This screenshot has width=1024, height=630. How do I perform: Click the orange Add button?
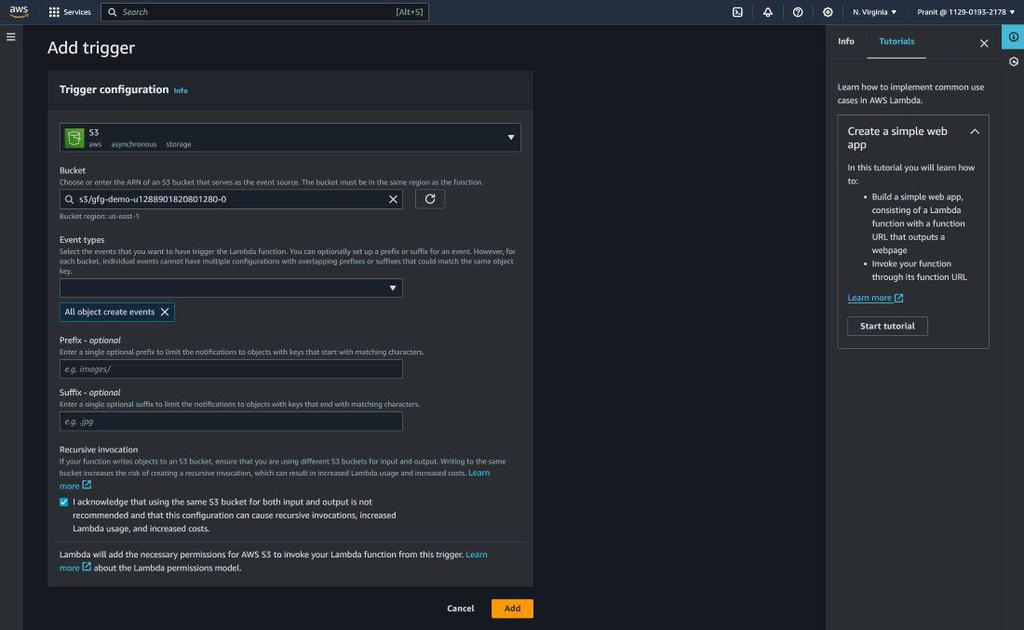point(512,608)
